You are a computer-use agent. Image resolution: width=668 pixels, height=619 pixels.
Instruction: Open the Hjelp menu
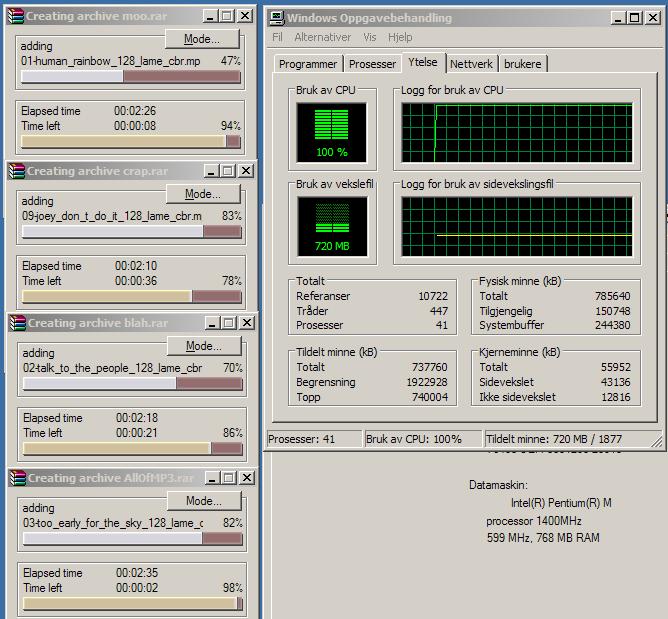pos(400,37)
